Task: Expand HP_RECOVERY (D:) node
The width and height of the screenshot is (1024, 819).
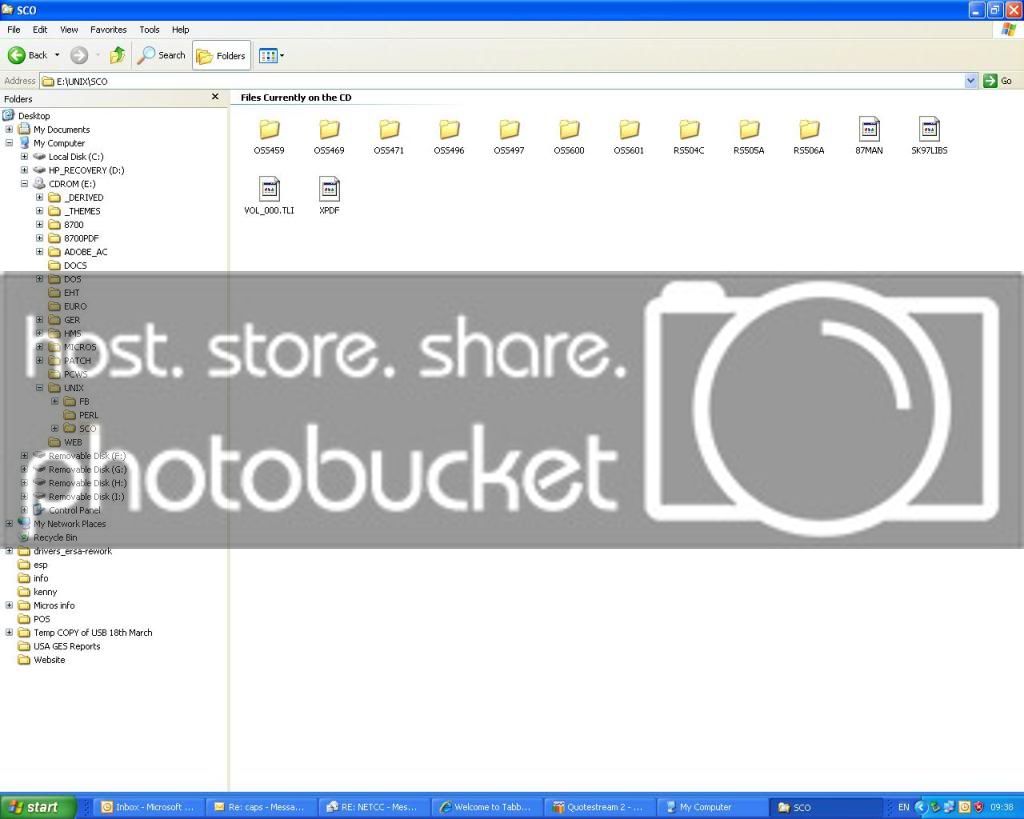Action: (x=24, y=170)
